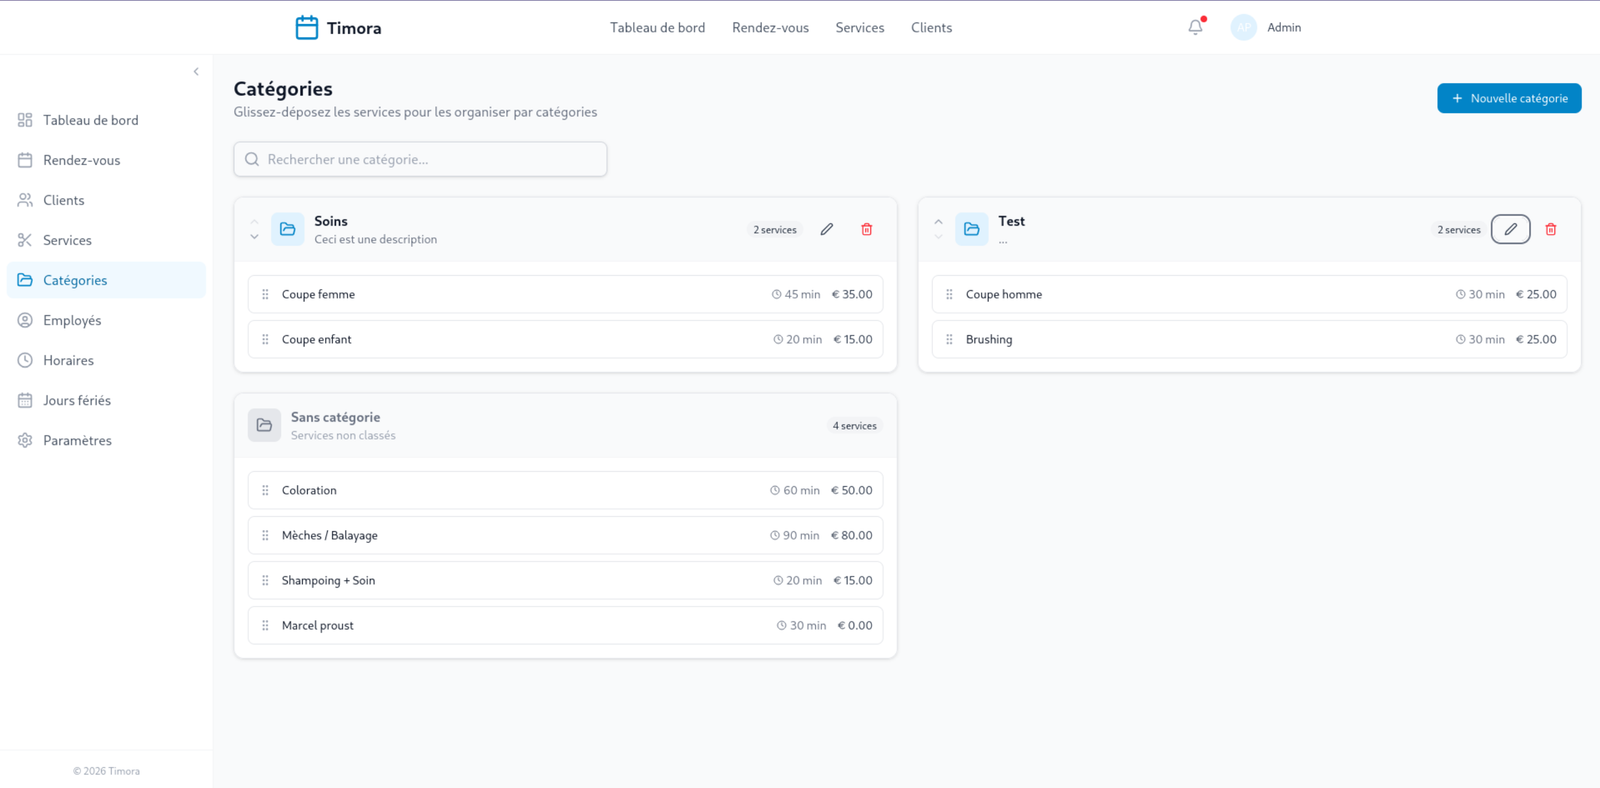Edit the Soins category with pencil
The width and height of the screenshot is (1600, 788).
[827, 229]
